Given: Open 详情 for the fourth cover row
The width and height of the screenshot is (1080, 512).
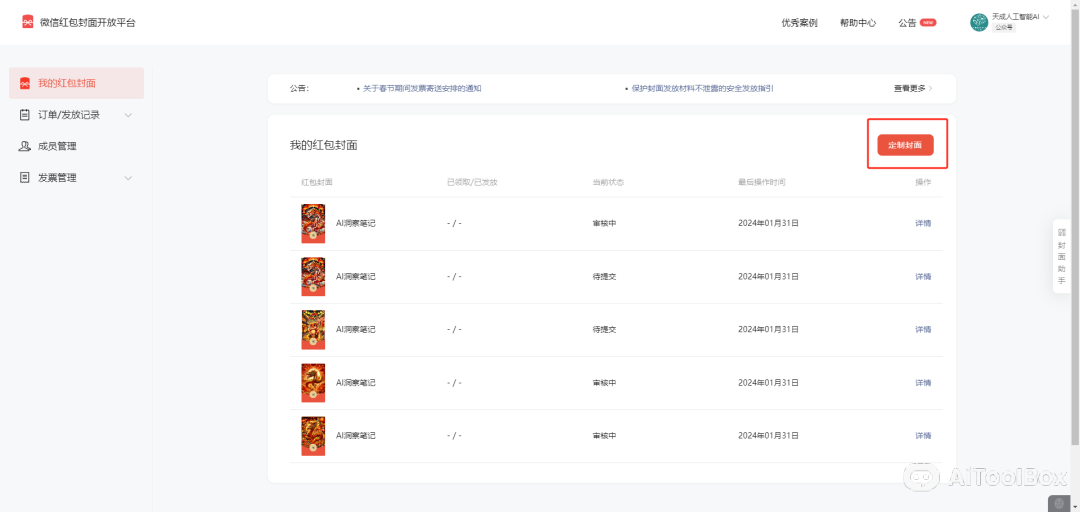Looking at the screenshot, I should (x=923, y=382).
